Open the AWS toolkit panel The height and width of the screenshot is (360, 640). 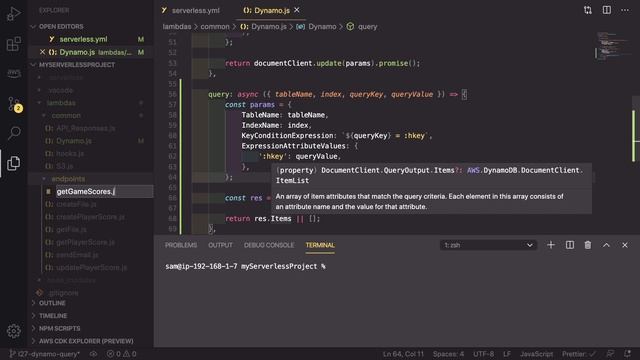click(x=13, y=73)
